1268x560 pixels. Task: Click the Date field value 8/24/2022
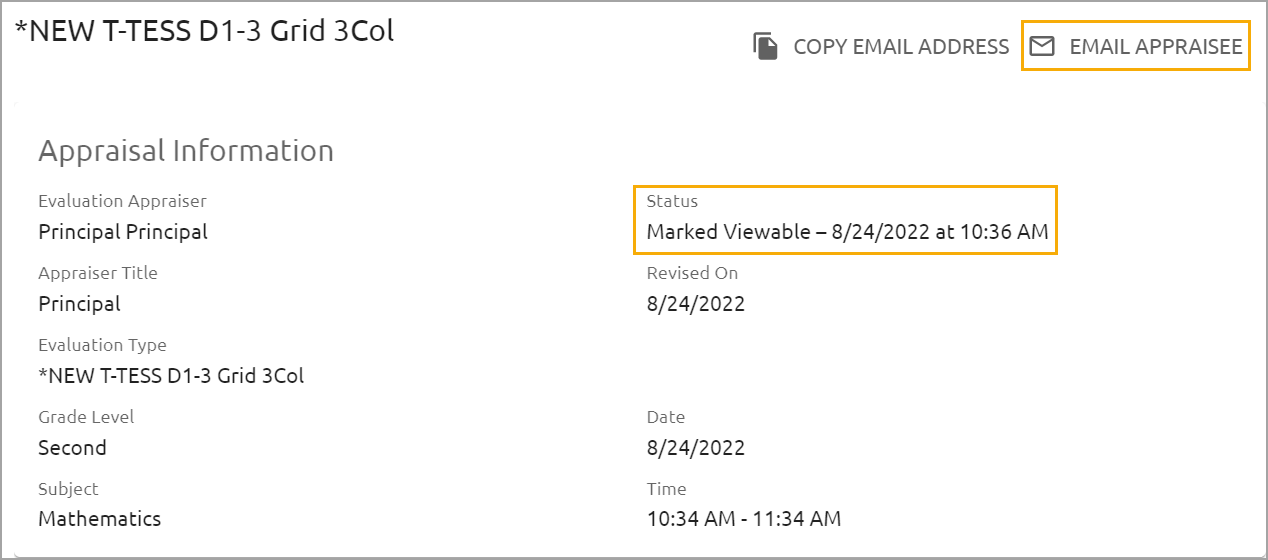click(696, 448)
